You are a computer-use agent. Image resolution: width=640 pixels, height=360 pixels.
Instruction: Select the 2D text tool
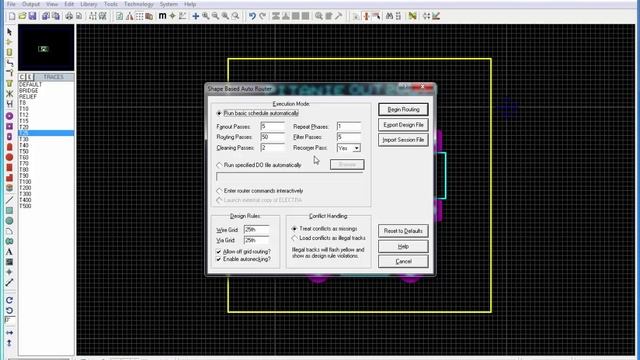click(9, 252)
